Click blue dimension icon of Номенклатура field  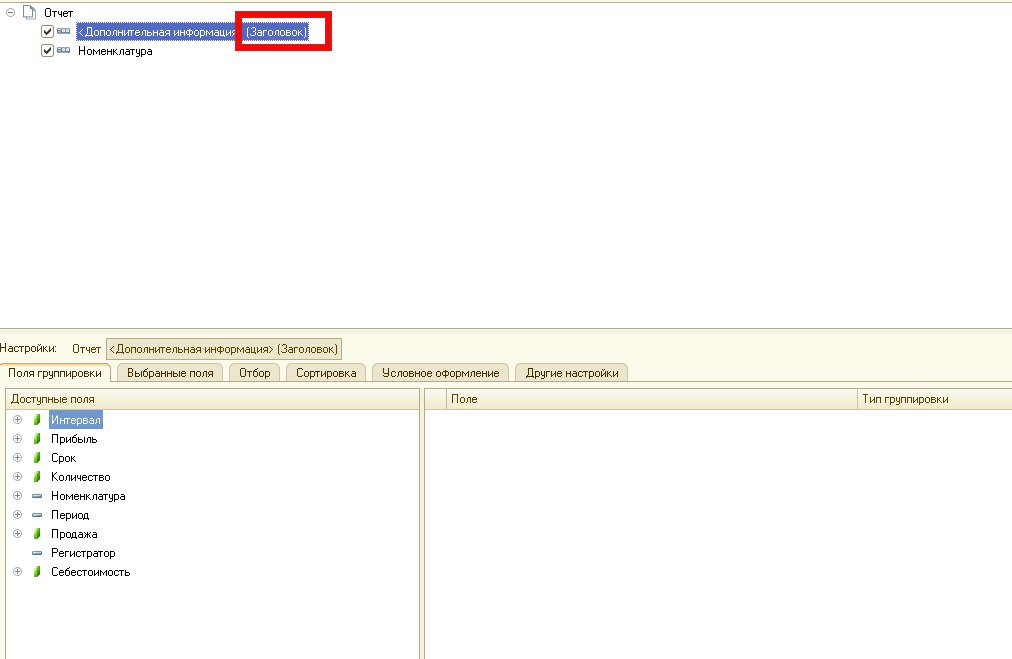click(37, 496)
